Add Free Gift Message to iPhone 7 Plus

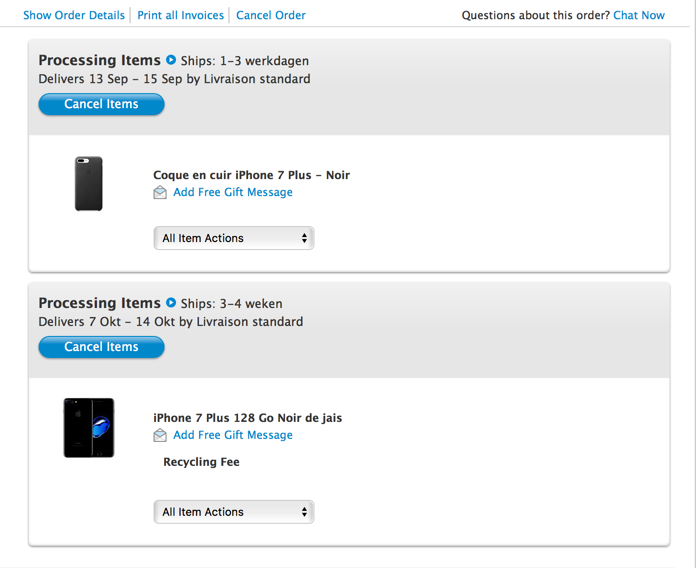coord(233,435)
